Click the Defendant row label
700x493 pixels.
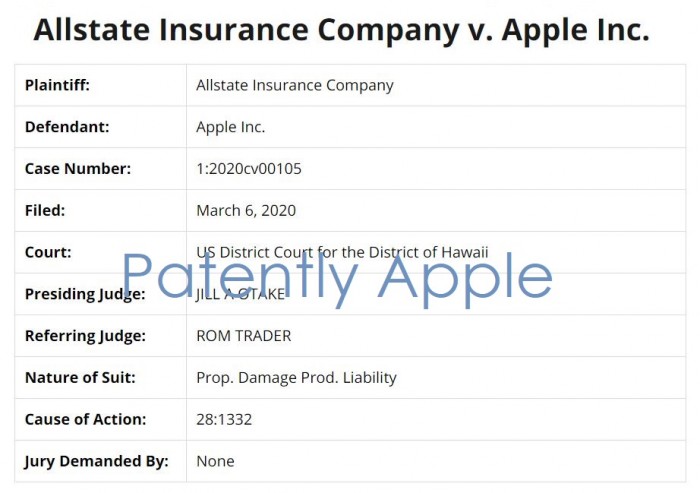click(x=67, y=127)
